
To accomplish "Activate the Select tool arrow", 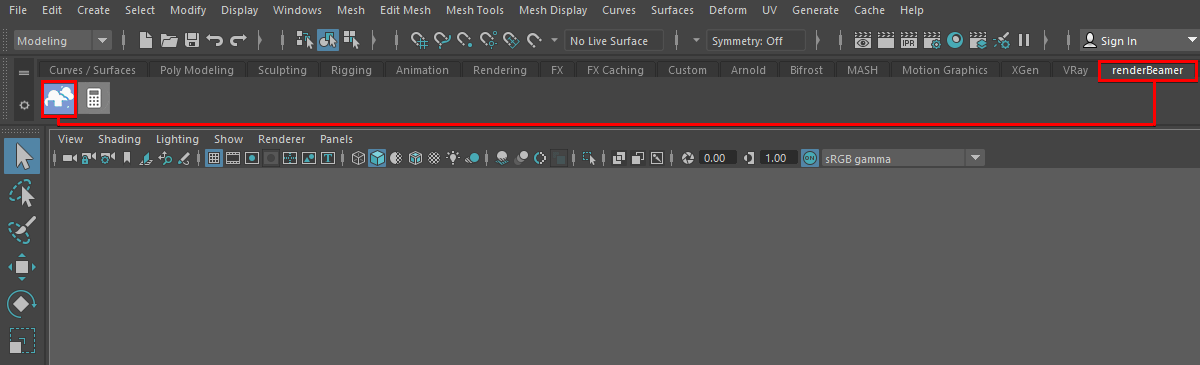I will [x=22, y=156].
